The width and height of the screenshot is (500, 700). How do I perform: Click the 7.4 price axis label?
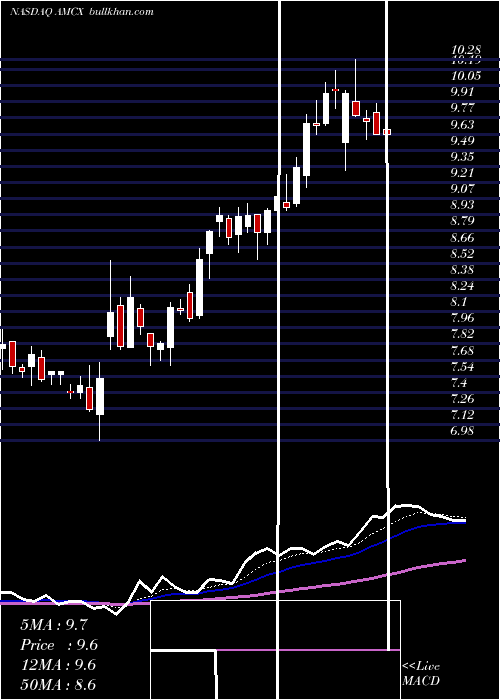tap(459, 383)
